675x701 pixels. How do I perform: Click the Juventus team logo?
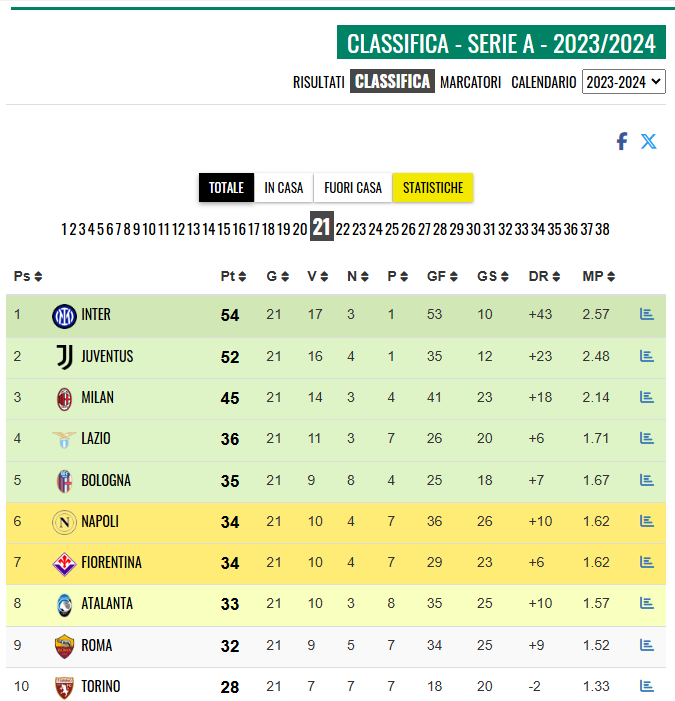(x=64, y=356)
